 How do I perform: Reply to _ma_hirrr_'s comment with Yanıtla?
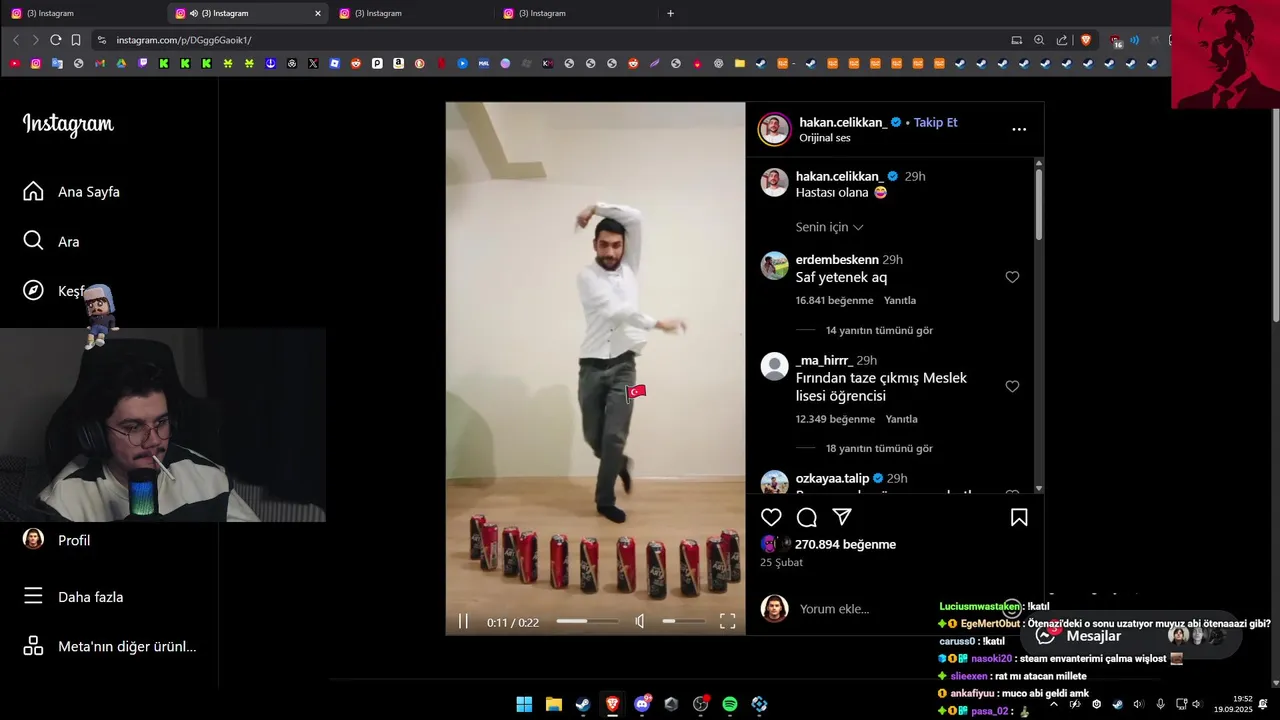point(901,419)
